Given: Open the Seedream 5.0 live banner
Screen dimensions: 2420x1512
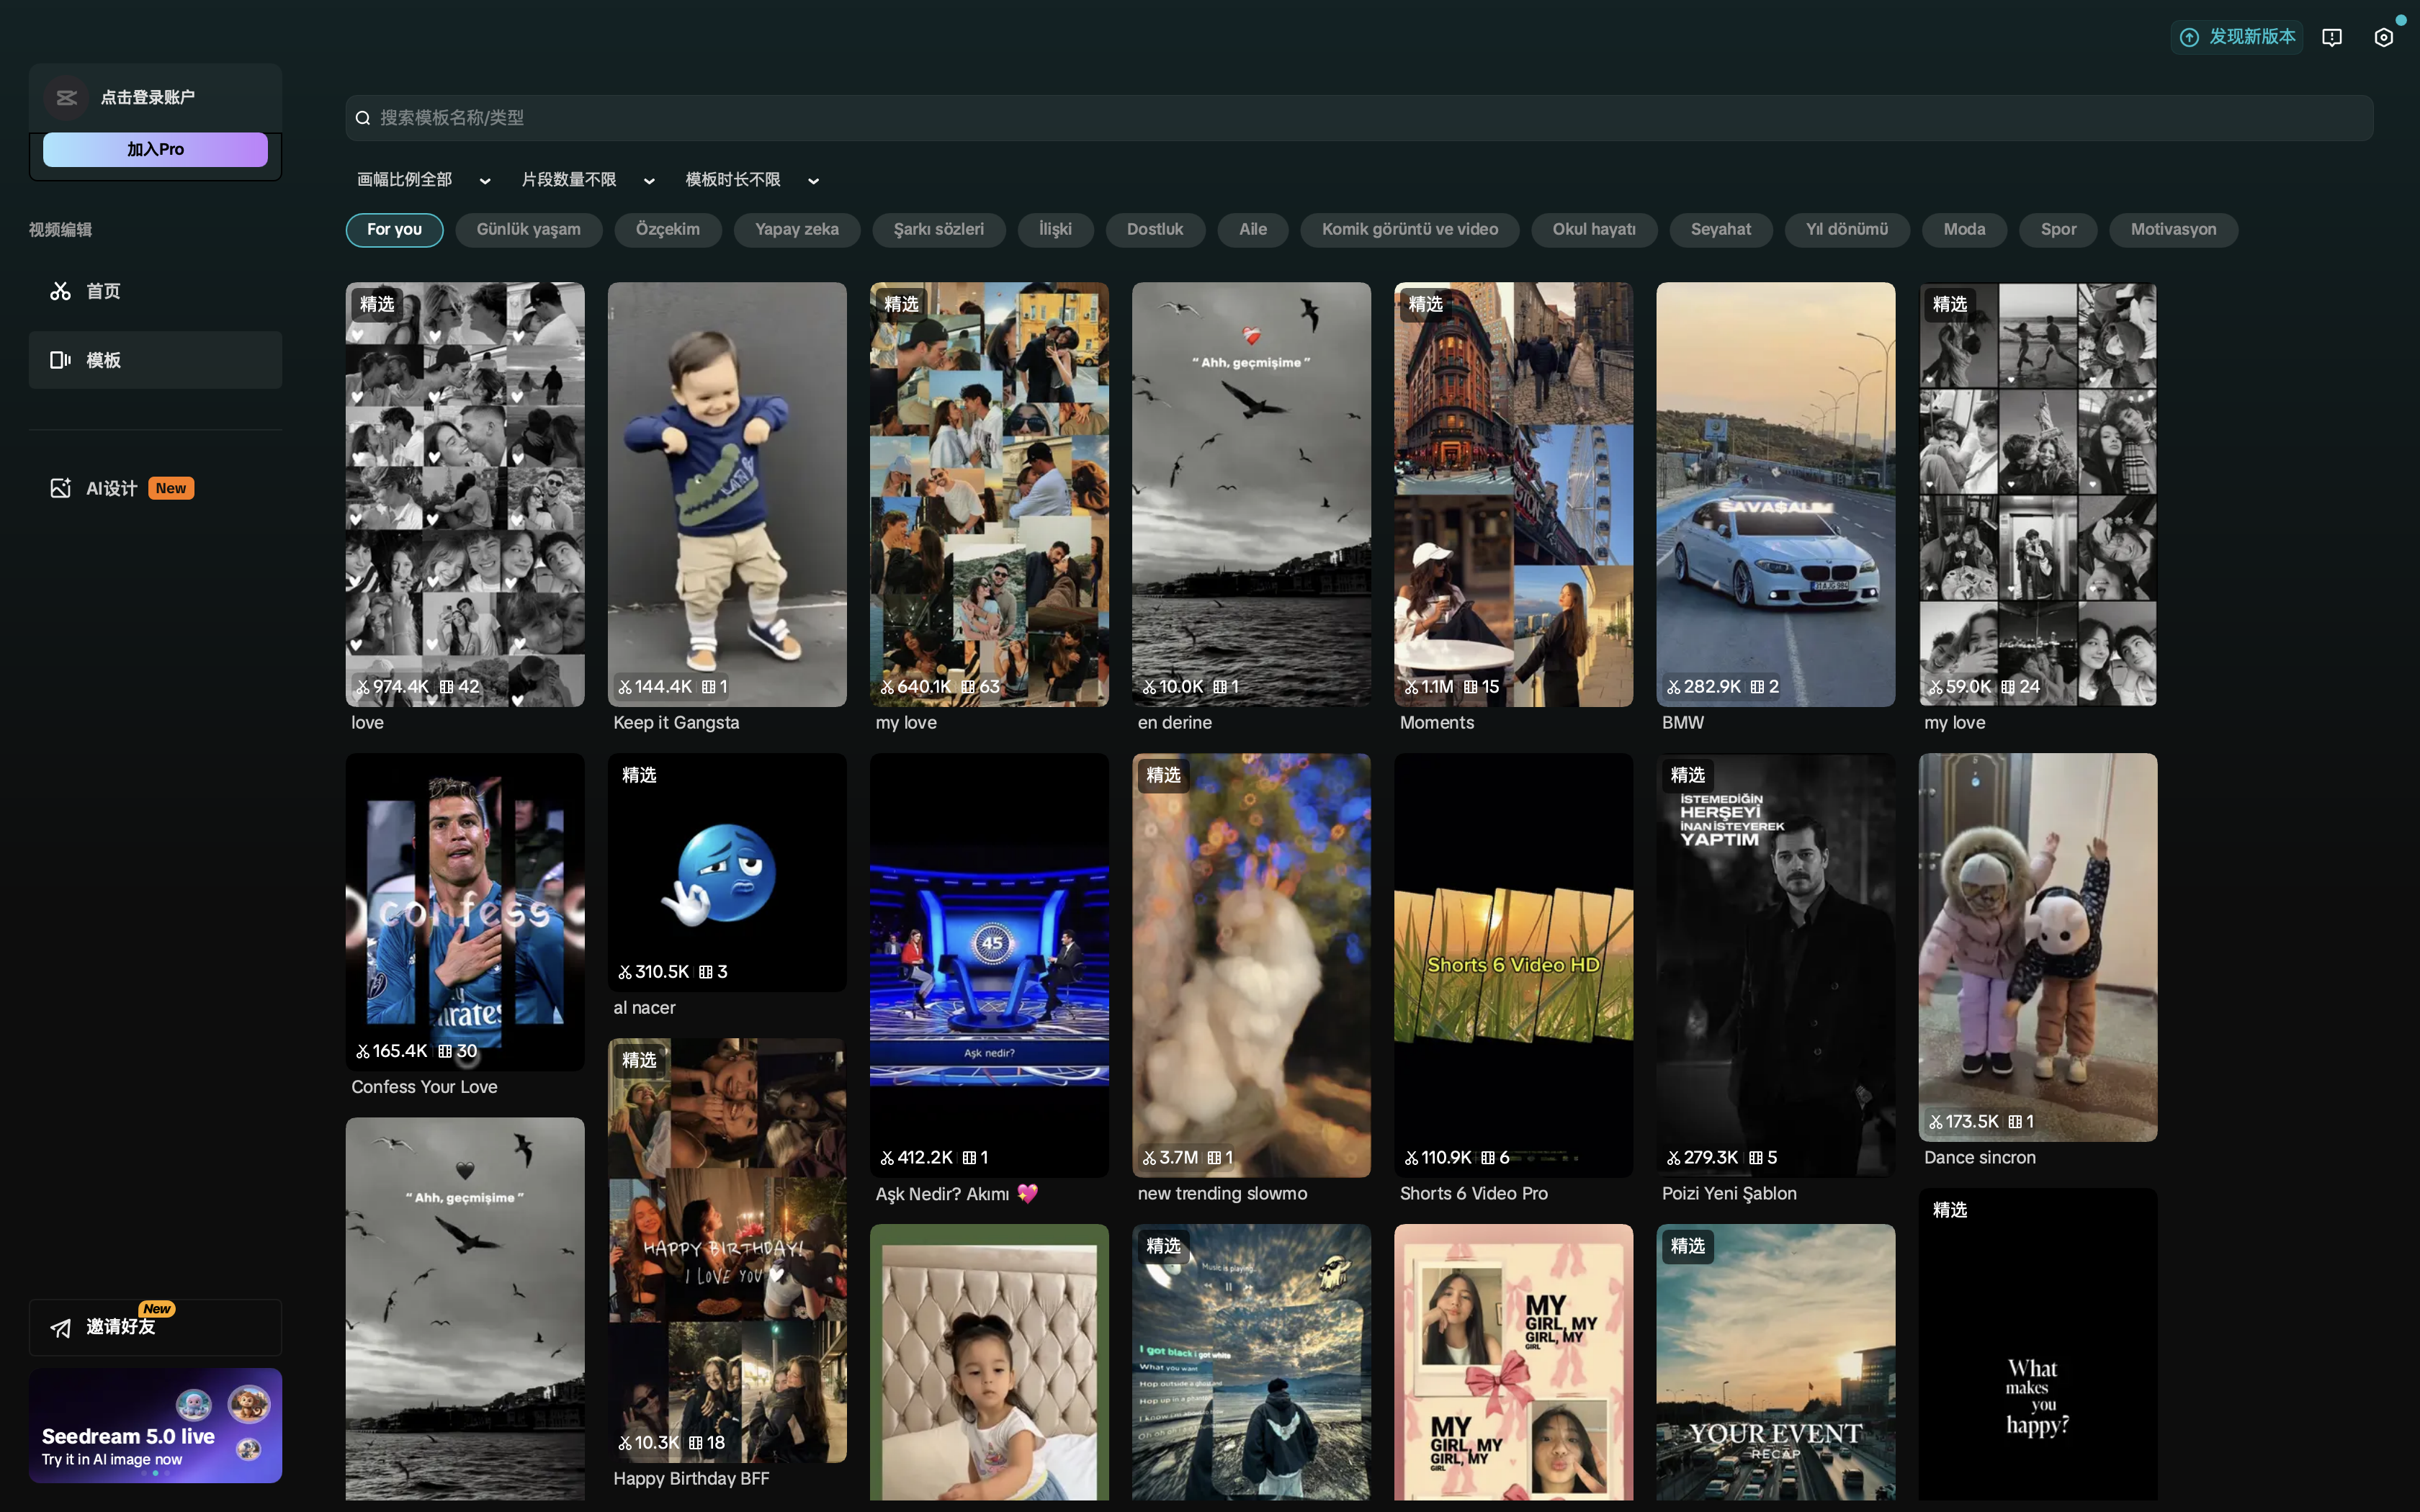Looking at the screenshot, I should (x=155, y=1424).
